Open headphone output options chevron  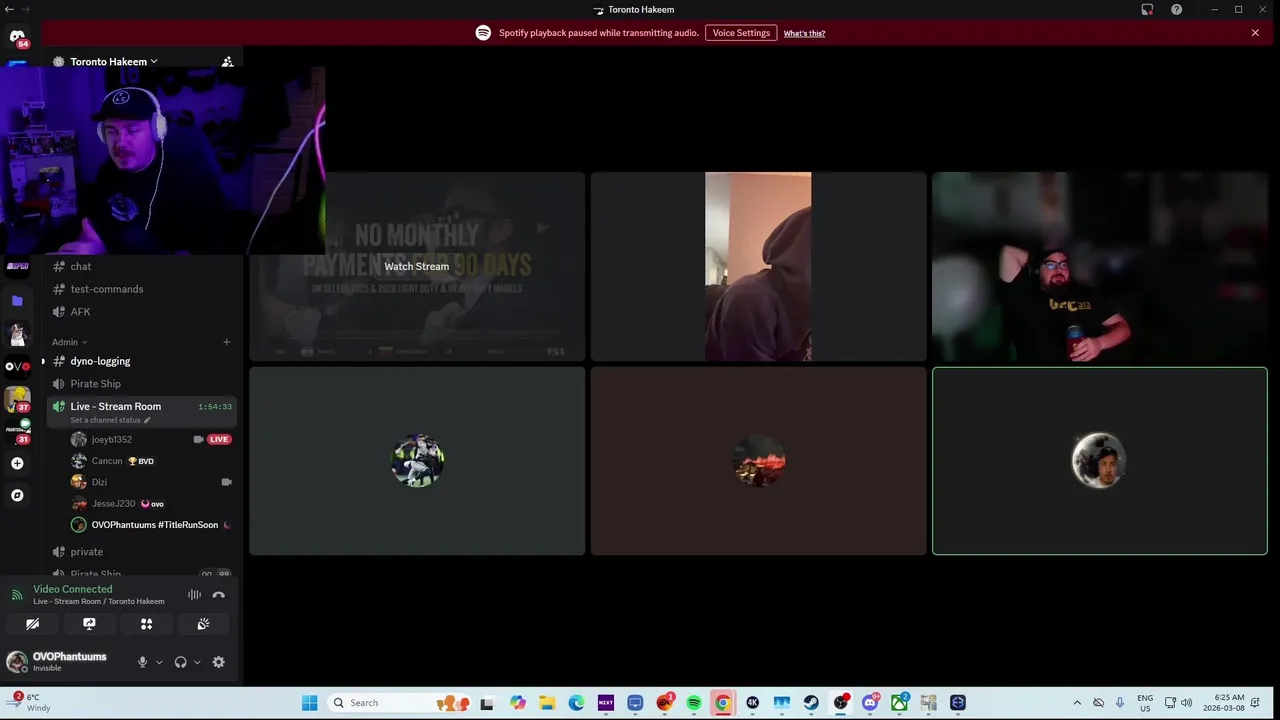pos(197,662)
